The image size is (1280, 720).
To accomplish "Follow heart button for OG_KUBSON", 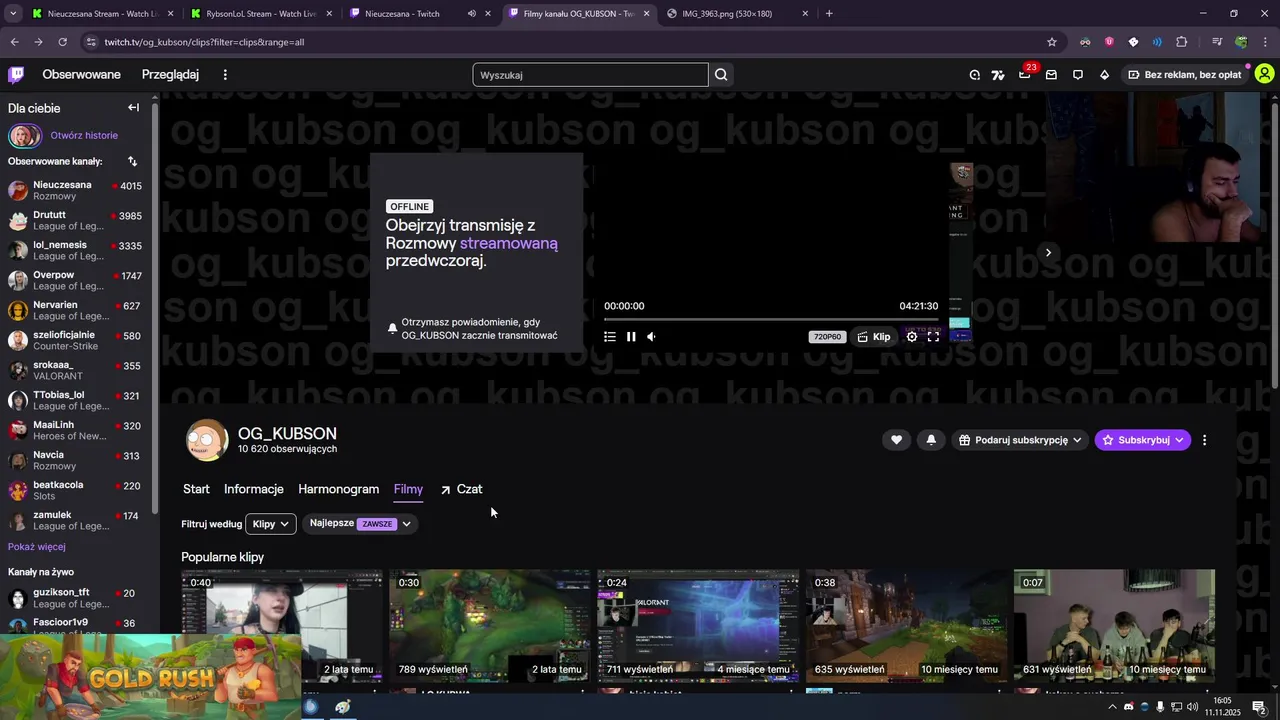I will click(896, 440).
